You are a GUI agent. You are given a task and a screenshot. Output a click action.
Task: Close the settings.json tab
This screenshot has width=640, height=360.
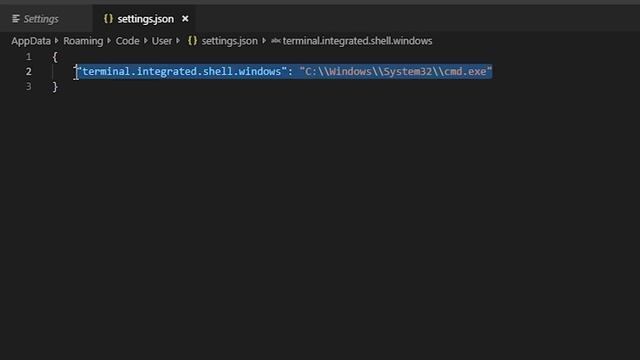pos(185,19)
